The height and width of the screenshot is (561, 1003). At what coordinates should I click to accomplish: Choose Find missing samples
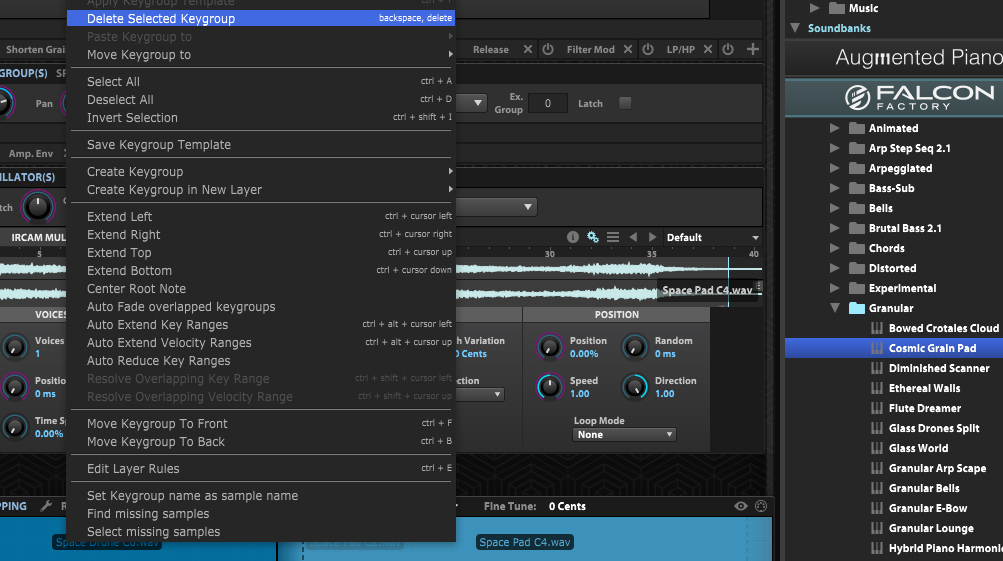[x=261, y=514]
